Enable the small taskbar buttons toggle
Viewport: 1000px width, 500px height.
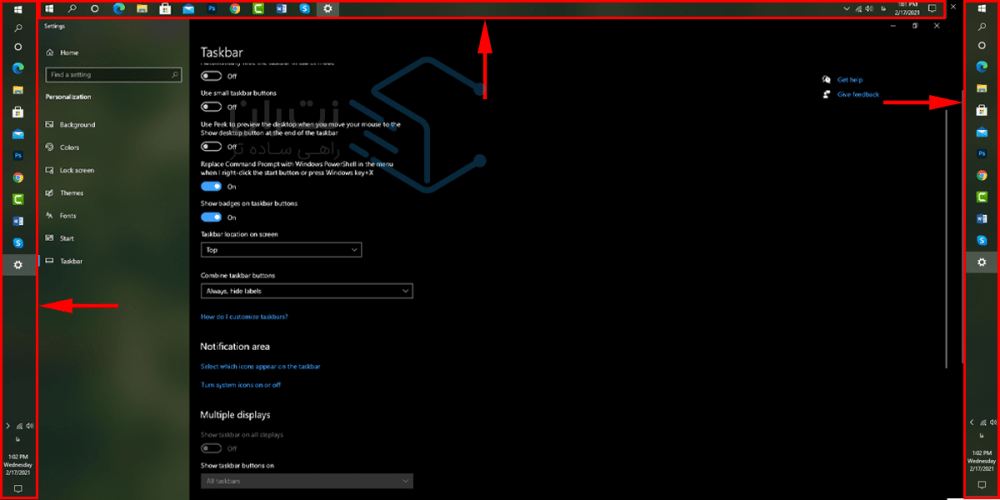[x=211, y=106]
